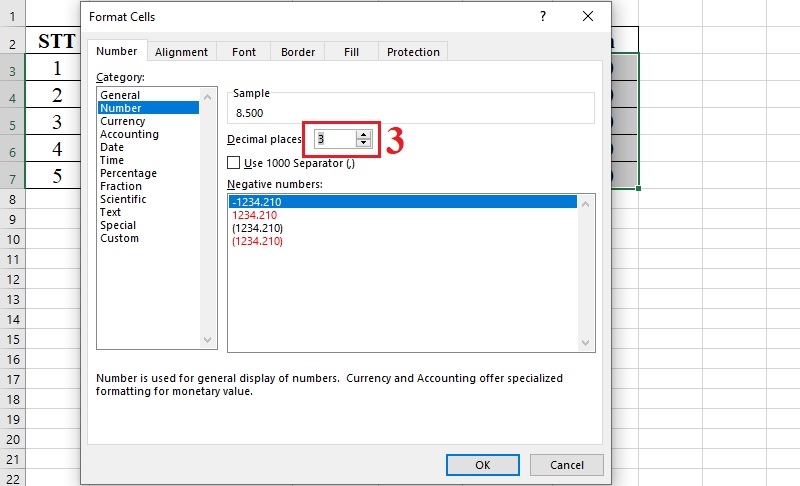Select Number in category list
The height and width of the screenshot is (486, 800).
[148, 108]
